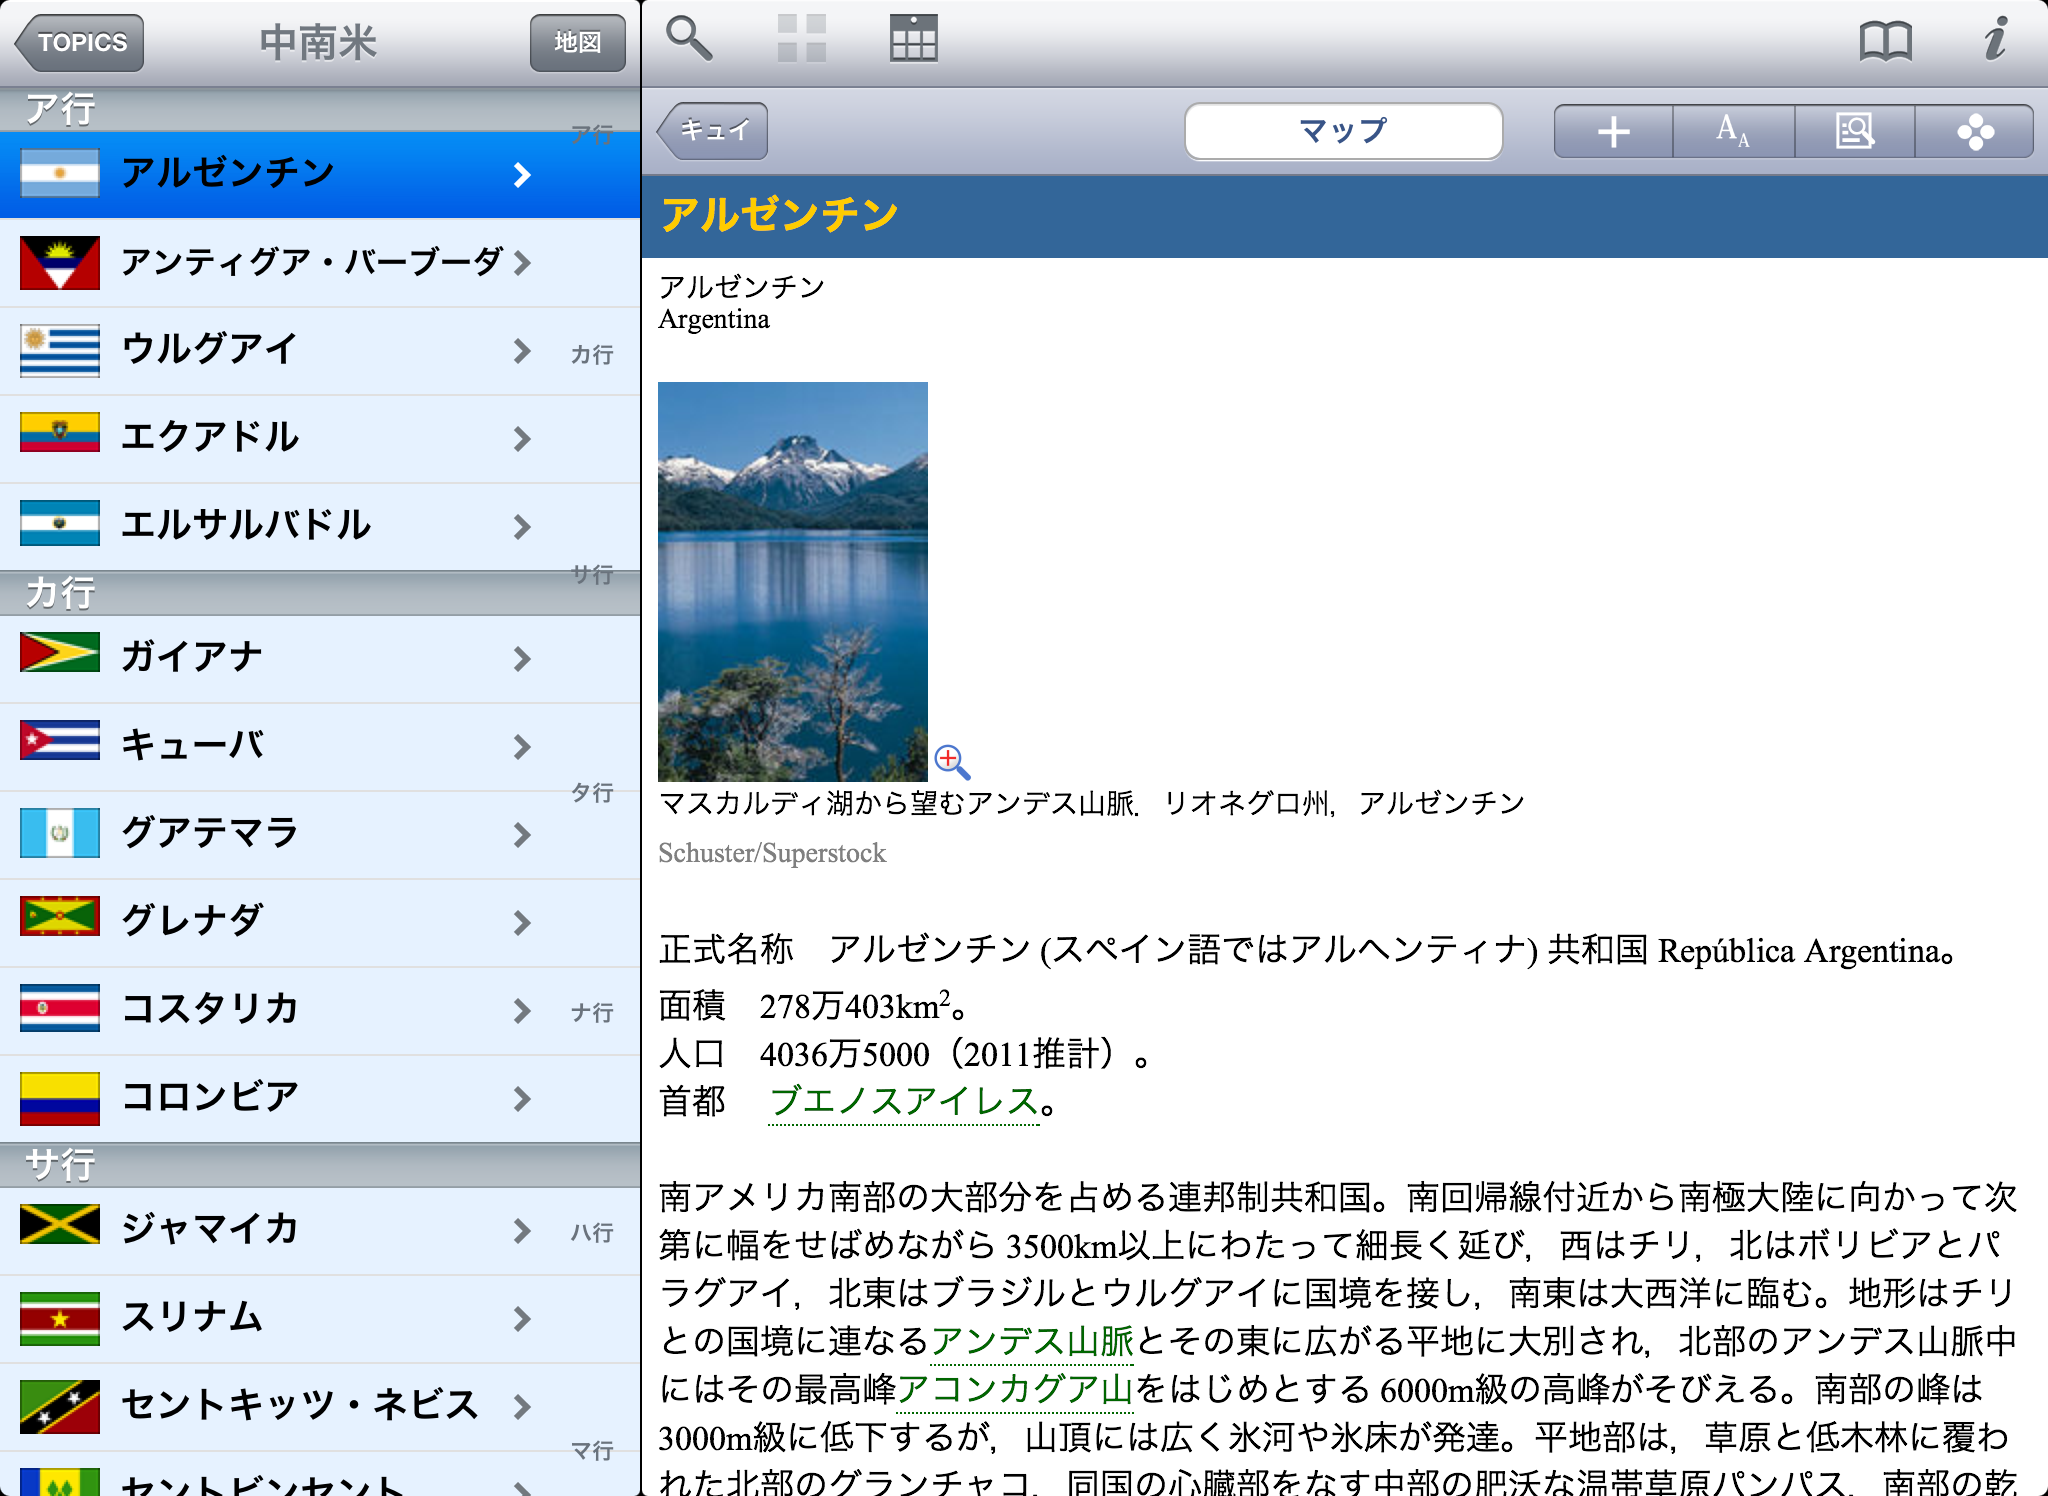Tap the magnifying glass search icon
Image resolution: width=2048 pixels, height=1496 pixels.
click(x=688, y=39)
